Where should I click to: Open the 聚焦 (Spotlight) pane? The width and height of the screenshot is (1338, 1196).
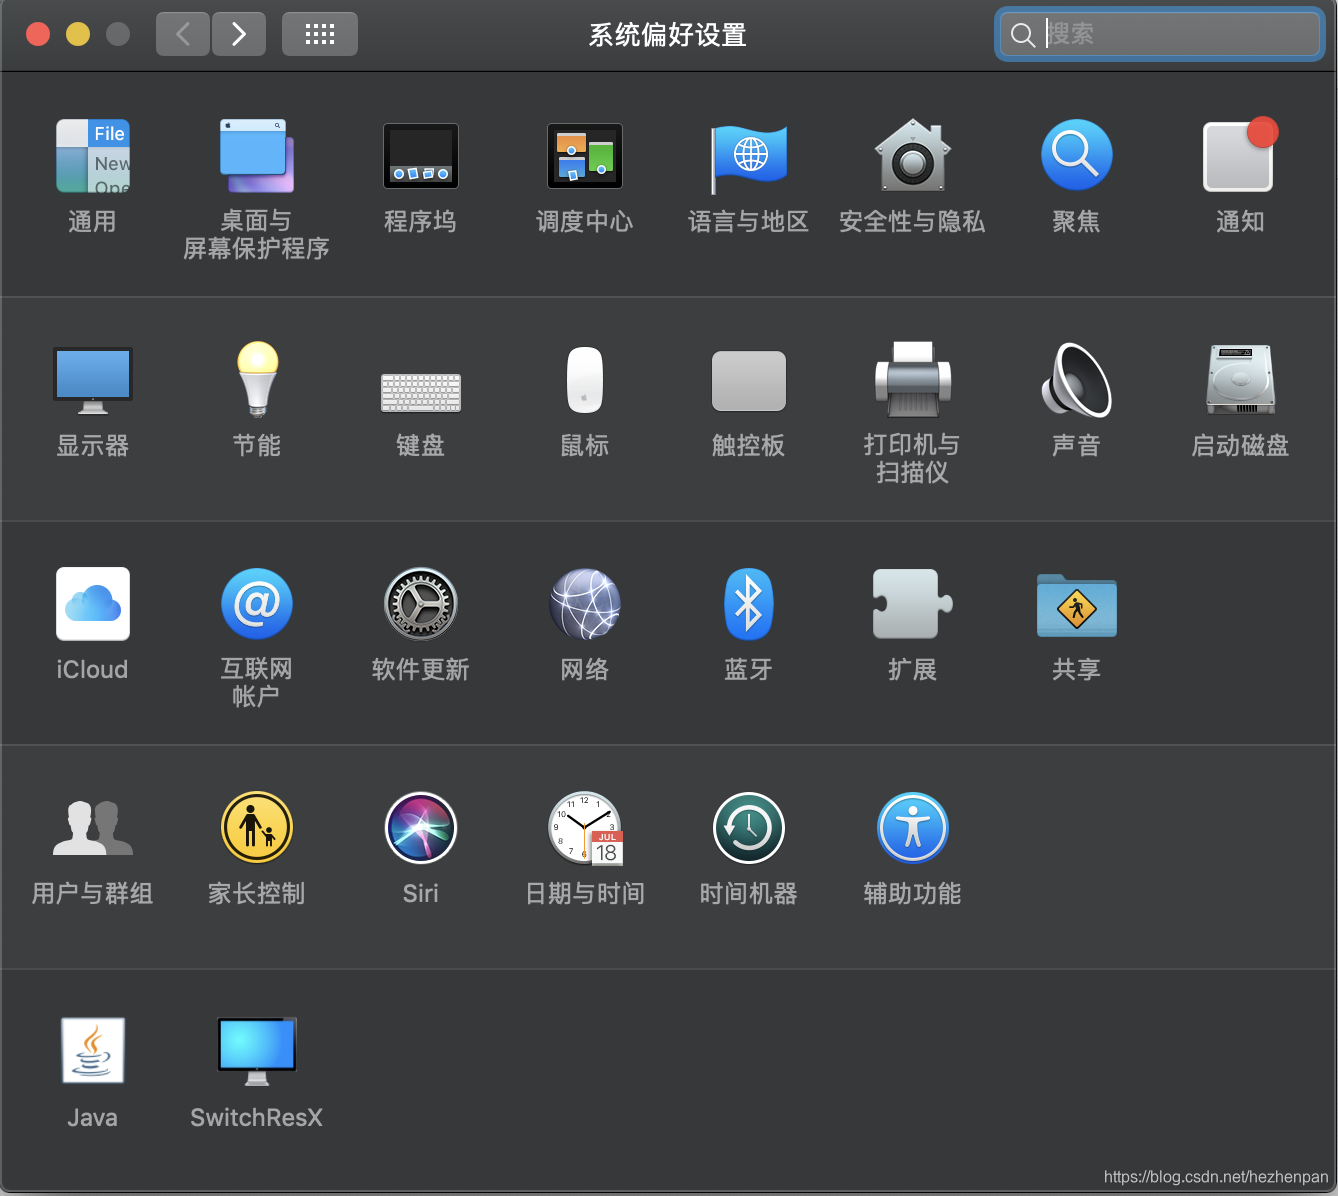(1077, 155)
